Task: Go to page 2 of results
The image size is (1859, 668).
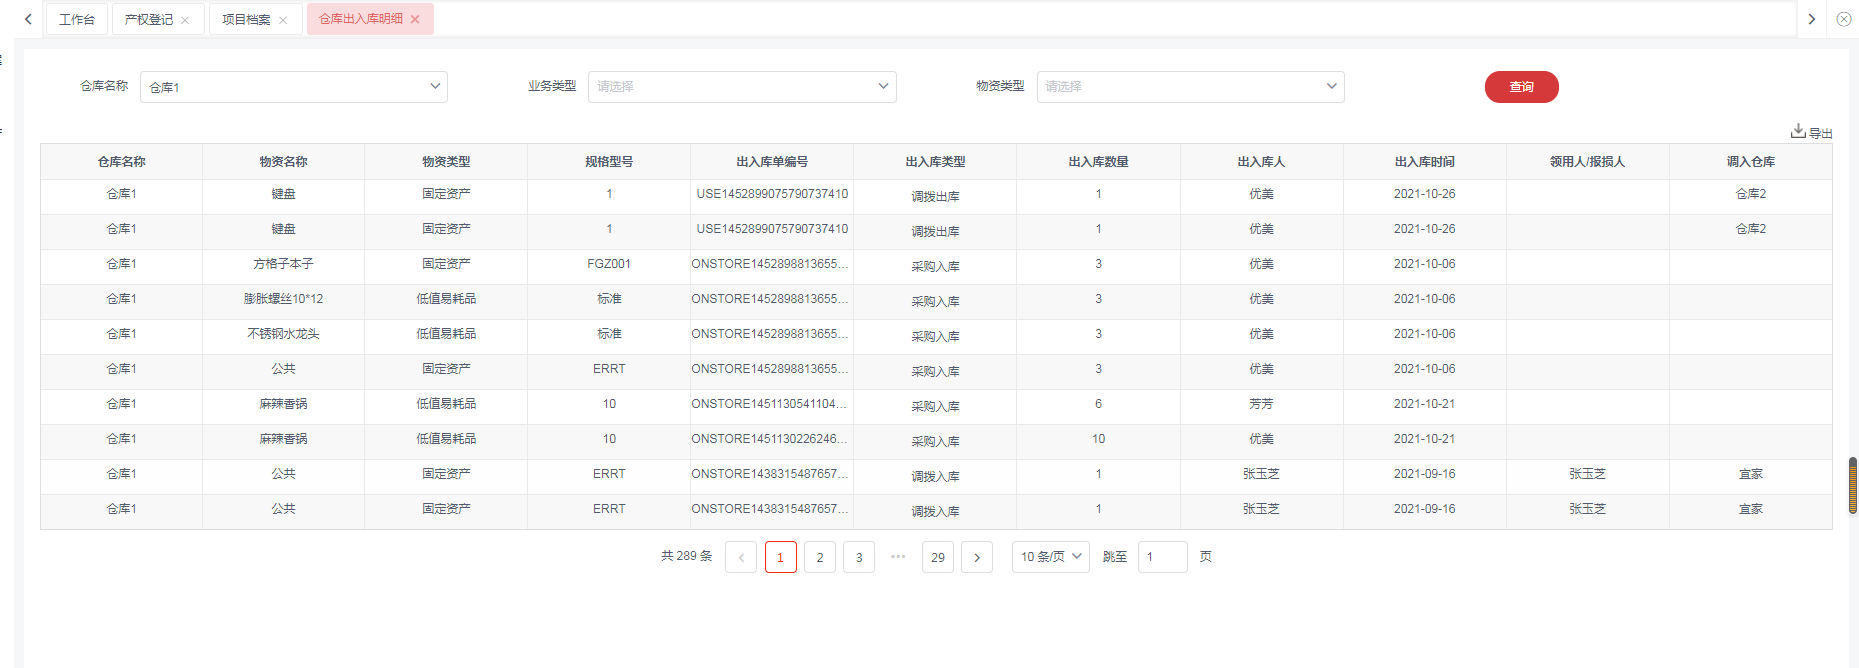Action: (820, 557)
